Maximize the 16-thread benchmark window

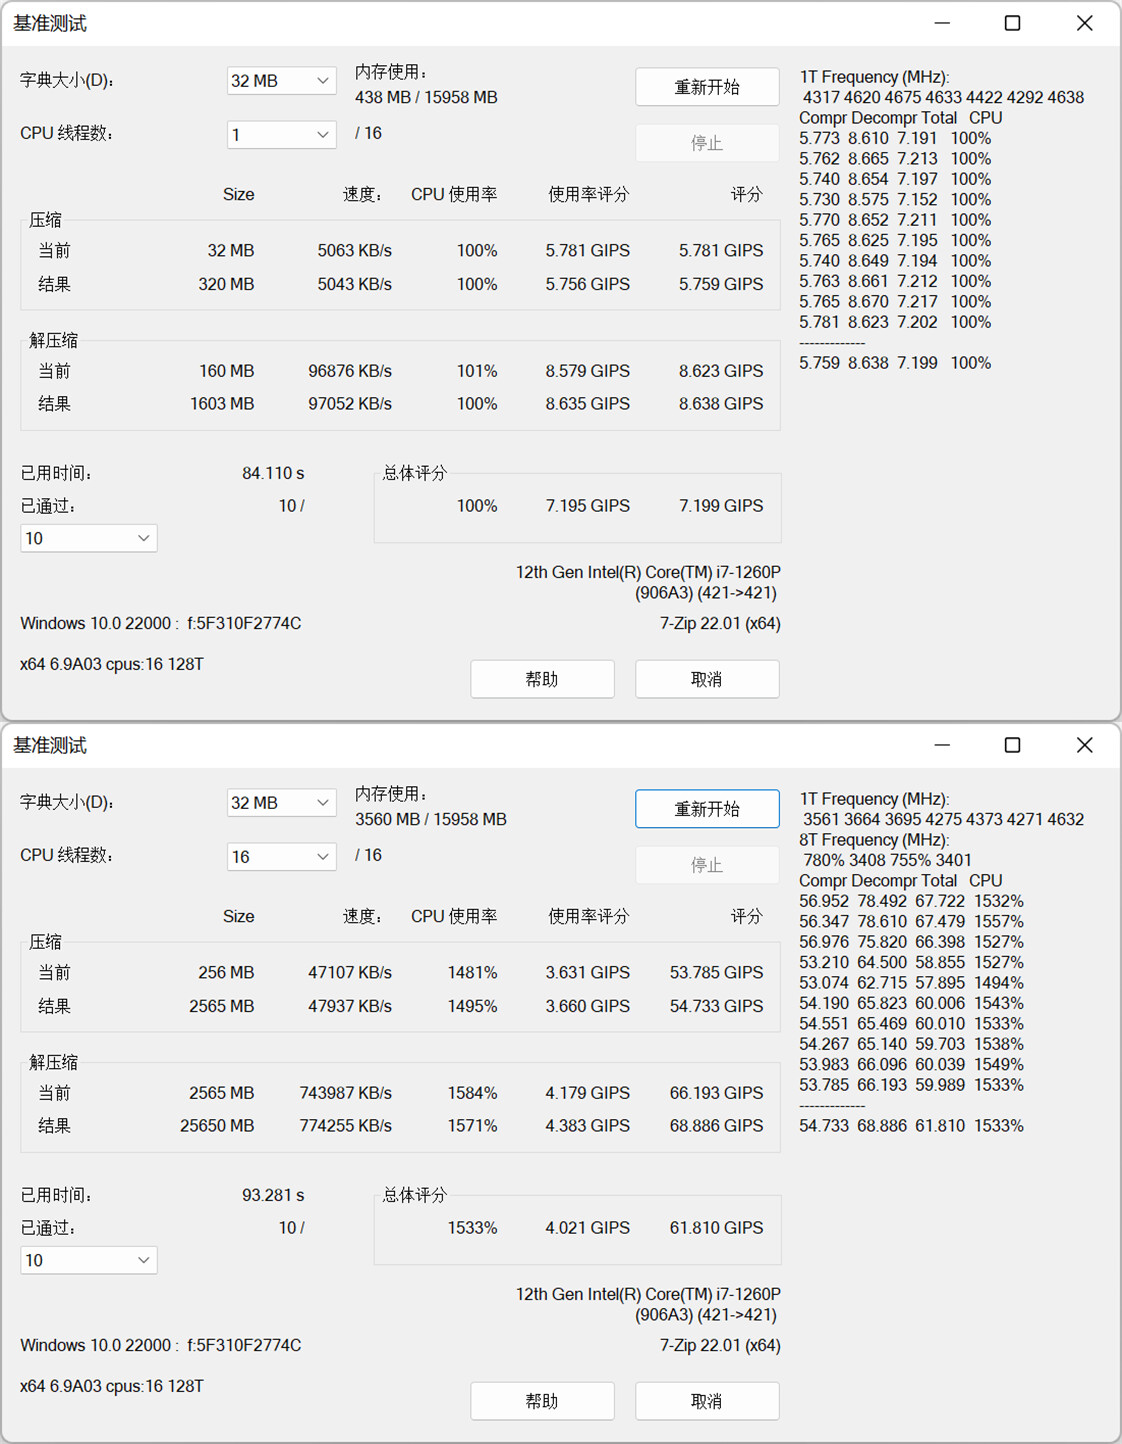pos(1012,745)
